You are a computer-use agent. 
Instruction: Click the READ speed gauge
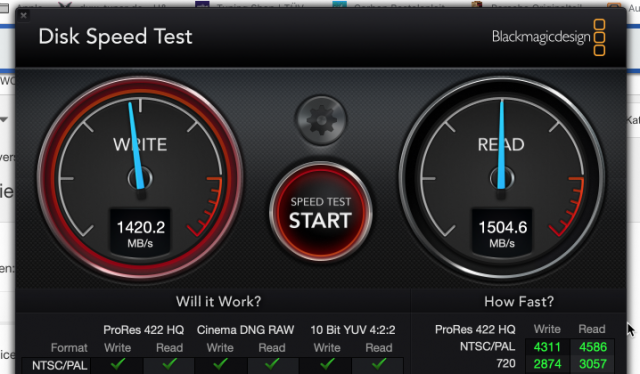point(502,178)
